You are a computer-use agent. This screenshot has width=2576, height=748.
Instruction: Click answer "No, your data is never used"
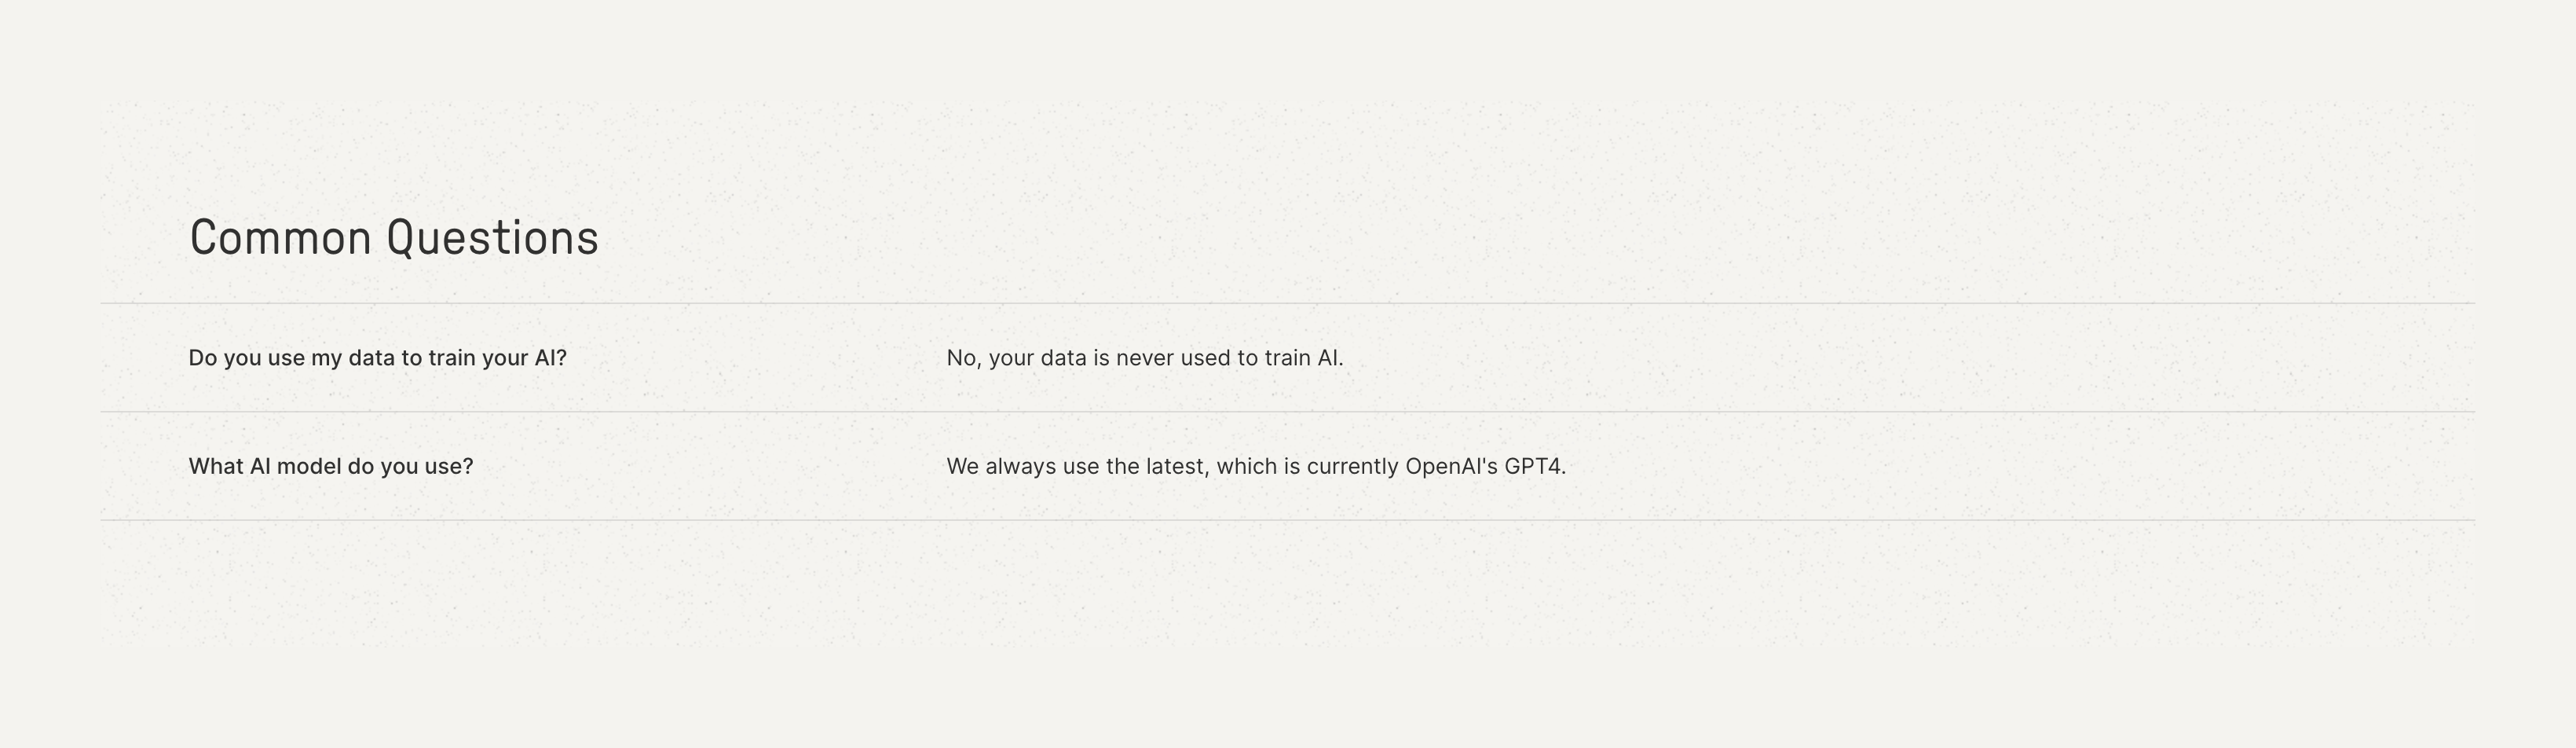click(x=1144, y=358)
